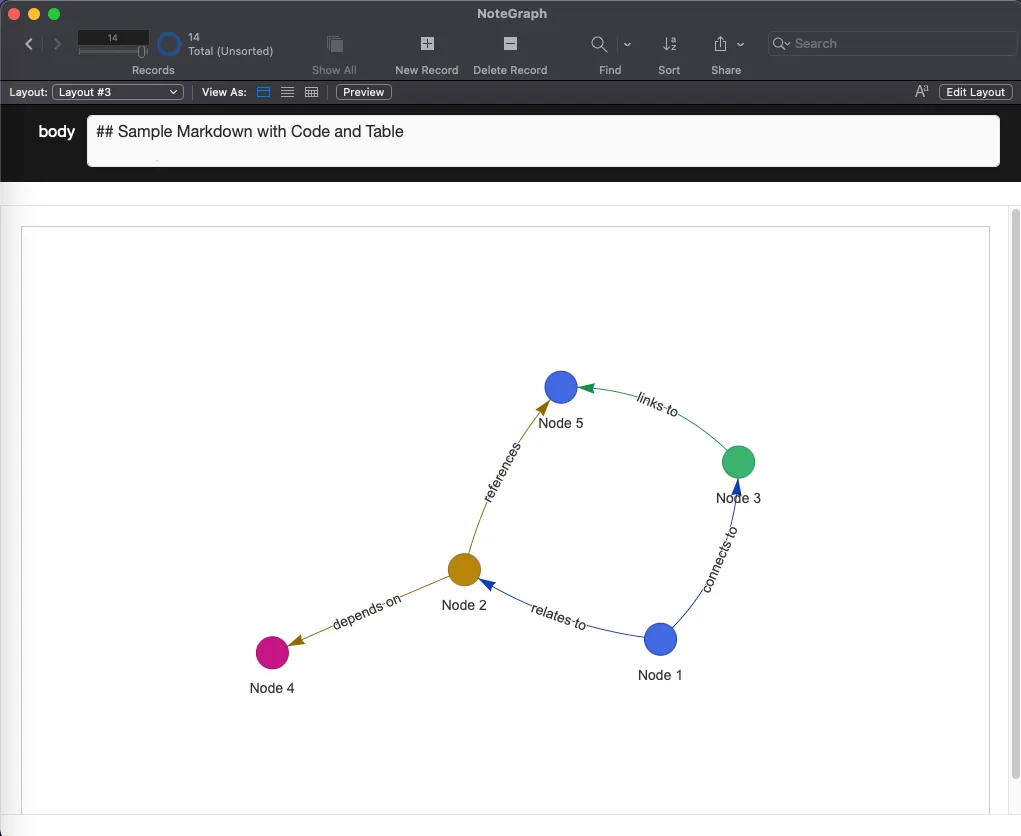Expand the Share dropdown arrow
Screen dimensions: 1021x836
click(741, 44)
